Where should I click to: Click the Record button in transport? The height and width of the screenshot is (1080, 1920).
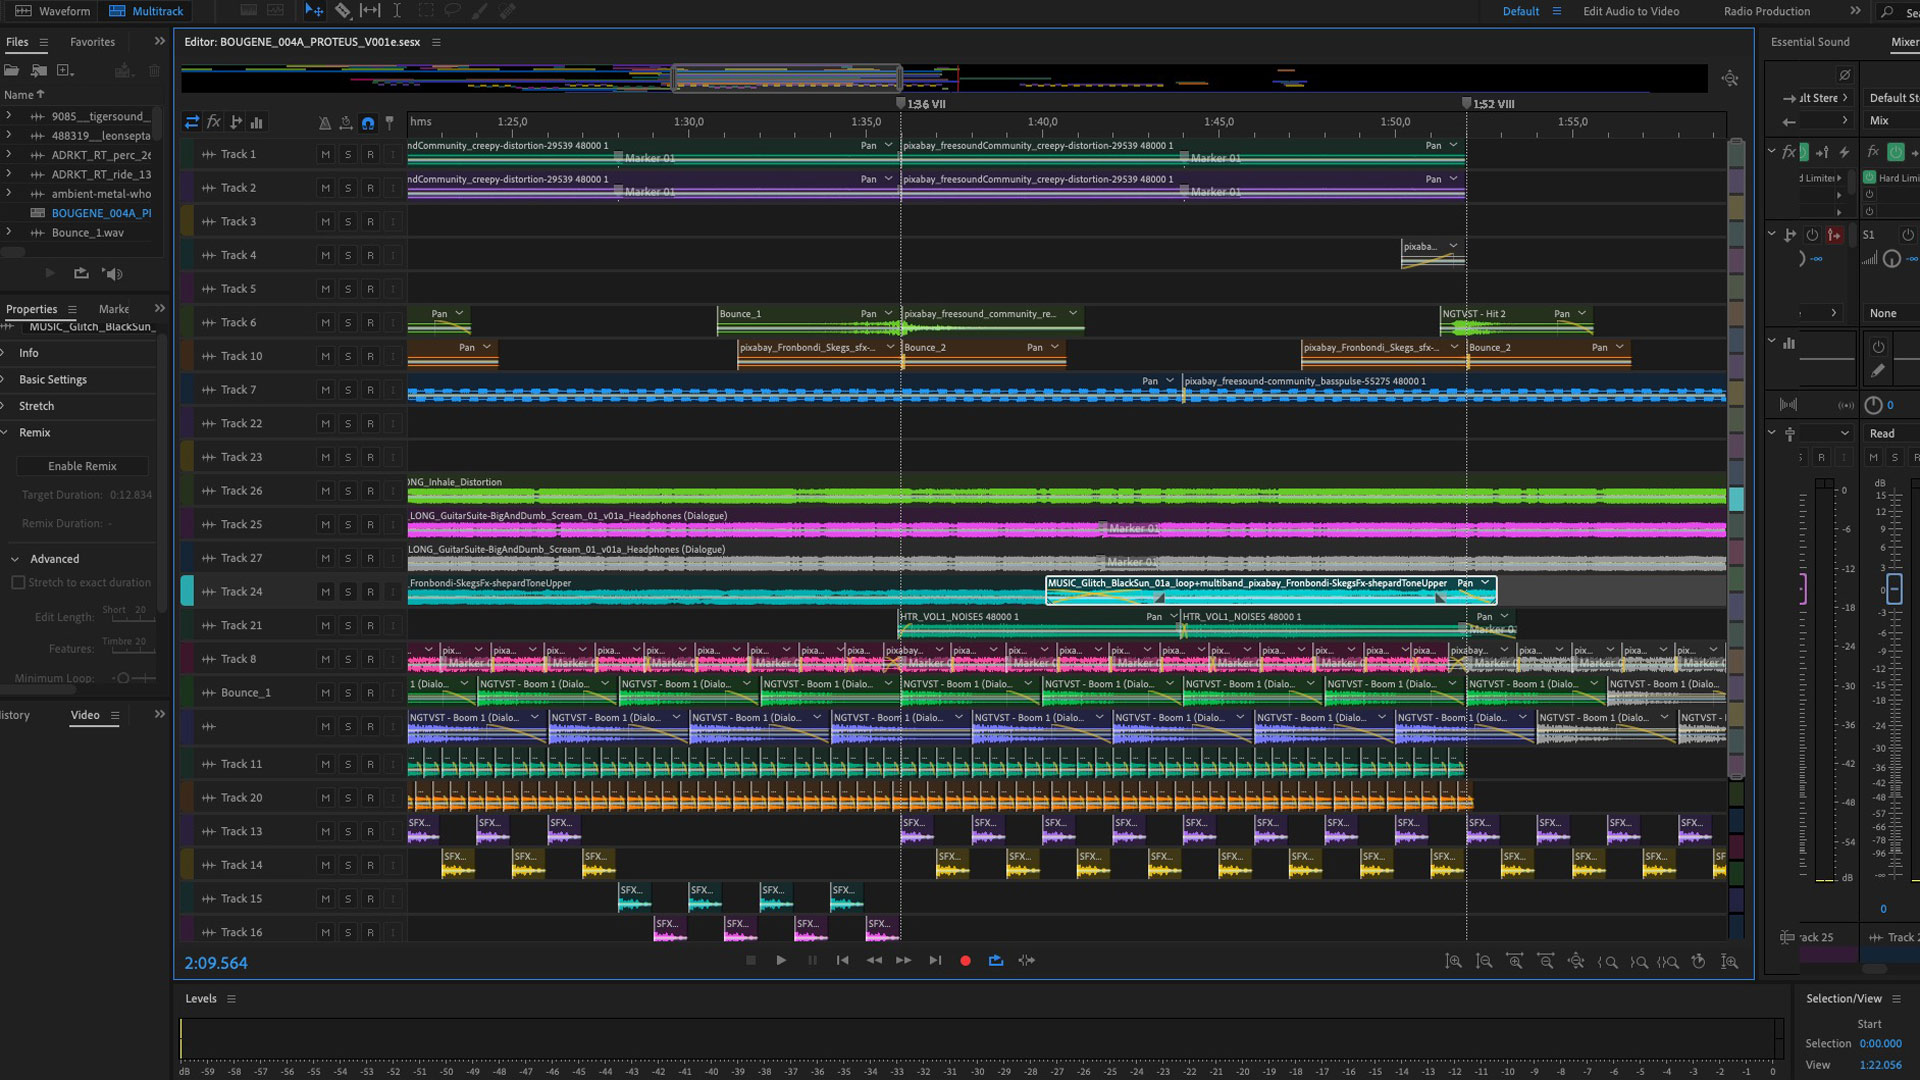click(x=965, y=961)
